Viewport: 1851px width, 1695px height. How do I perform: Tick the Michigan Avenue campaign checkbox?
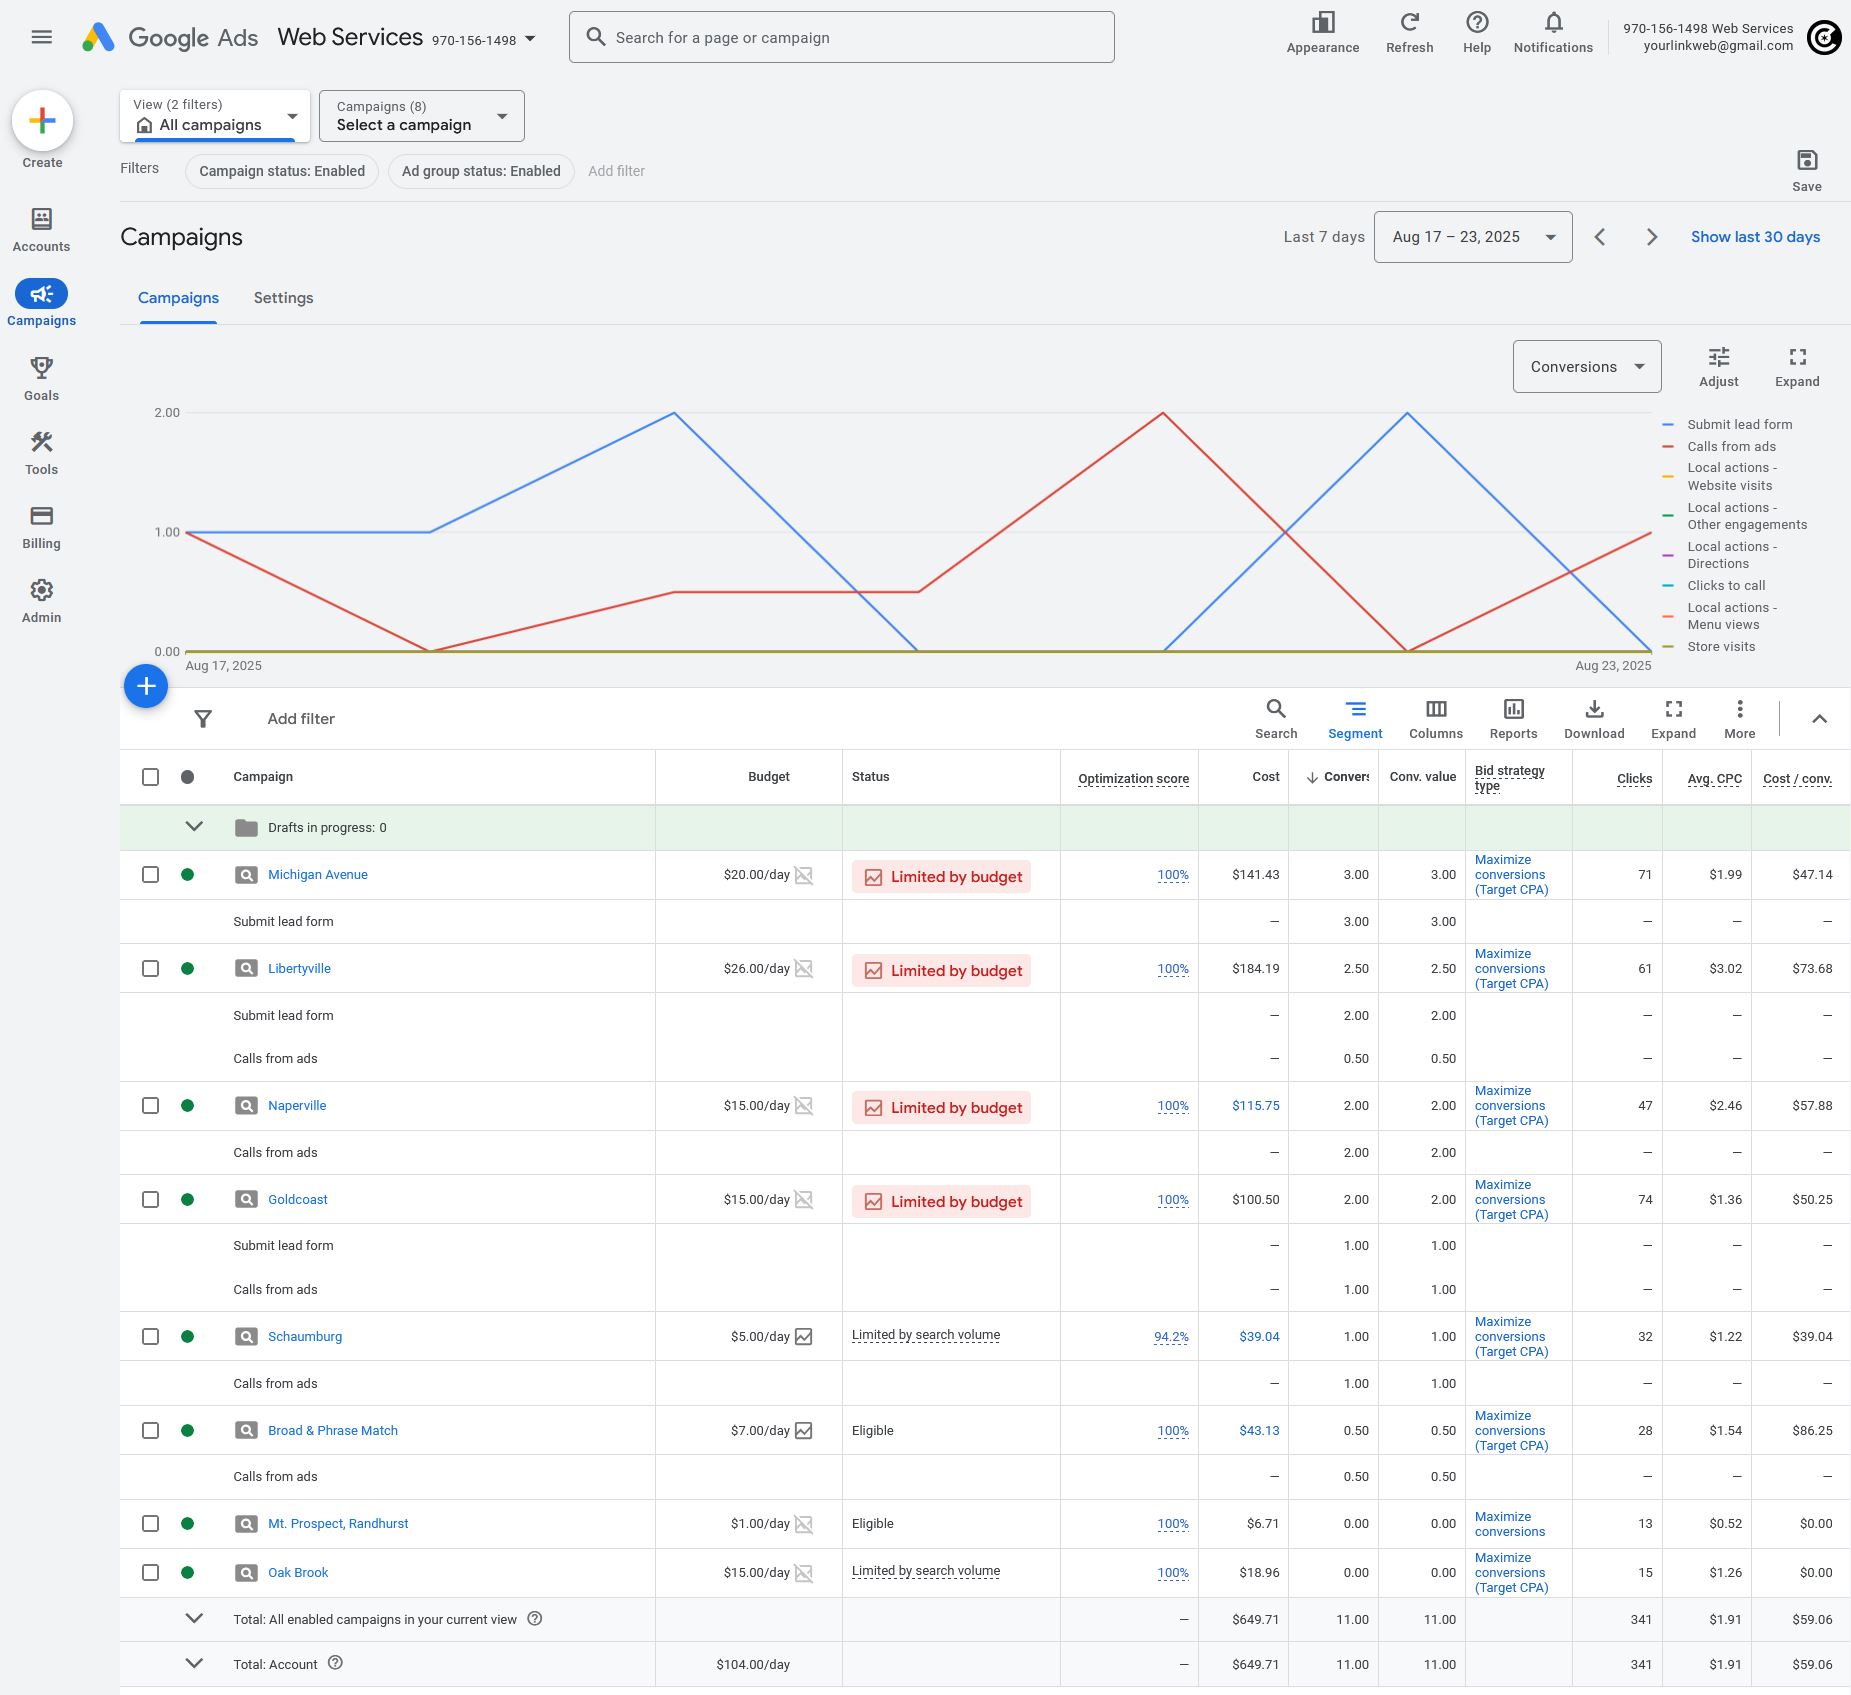(x=150, y=875)
